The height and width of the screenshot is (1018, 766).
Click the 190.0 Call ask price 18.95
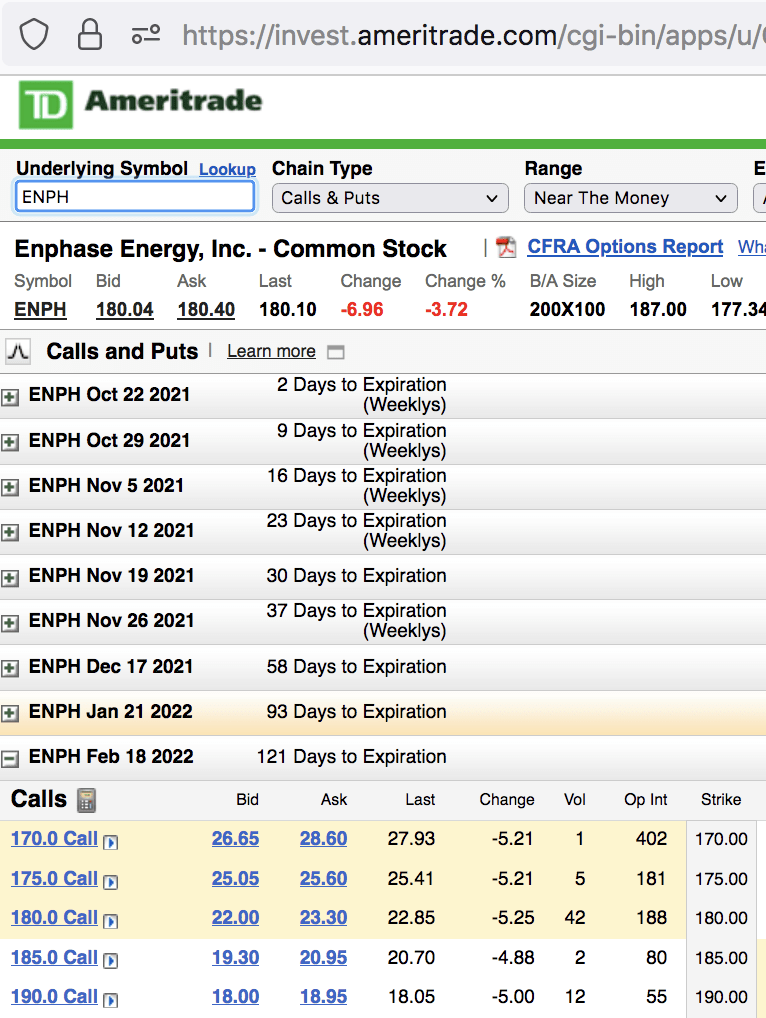pyautogui.click(x=323, y=997)
